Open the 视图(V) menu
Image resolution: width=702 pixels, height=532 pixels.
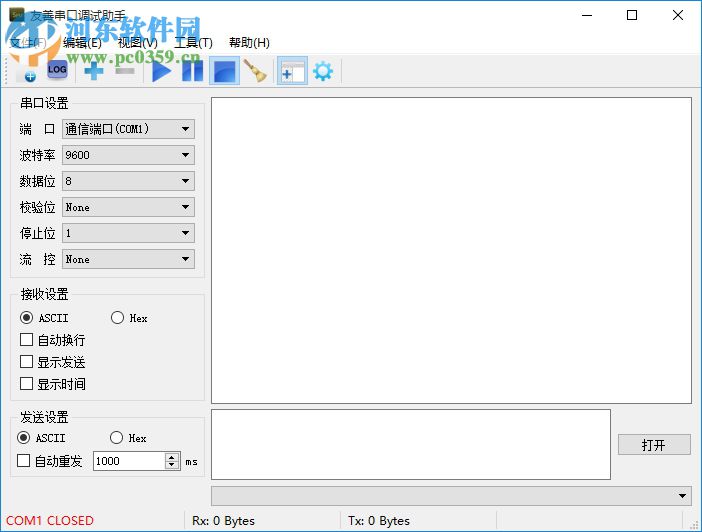pyautogui.click(x=137, y=43)
